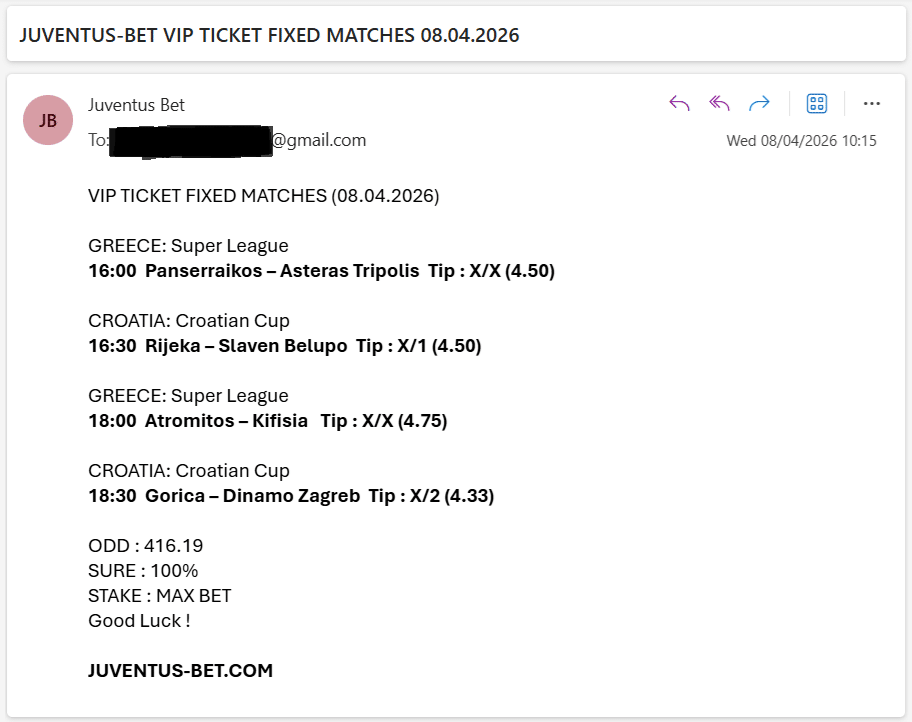
Task: Select the Gorica – Dinamo Zagreb match line
Action: point(290,495)
